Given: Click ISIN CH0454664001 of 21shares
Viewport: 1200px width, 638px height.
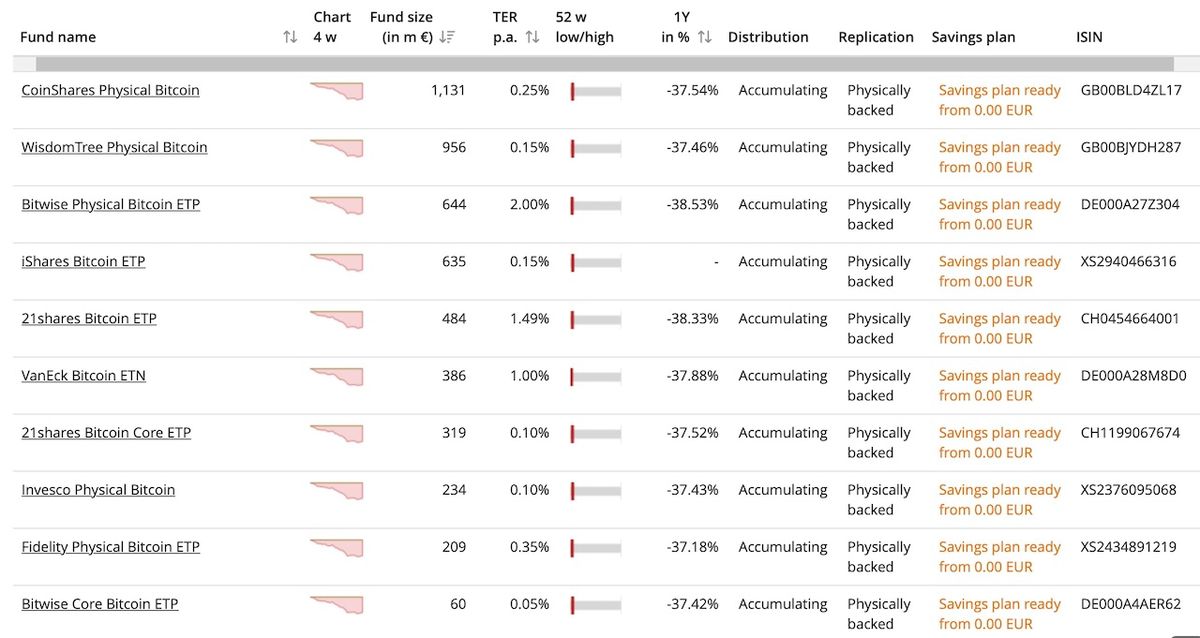Looking at the screenshot, I should (1130, 319).
